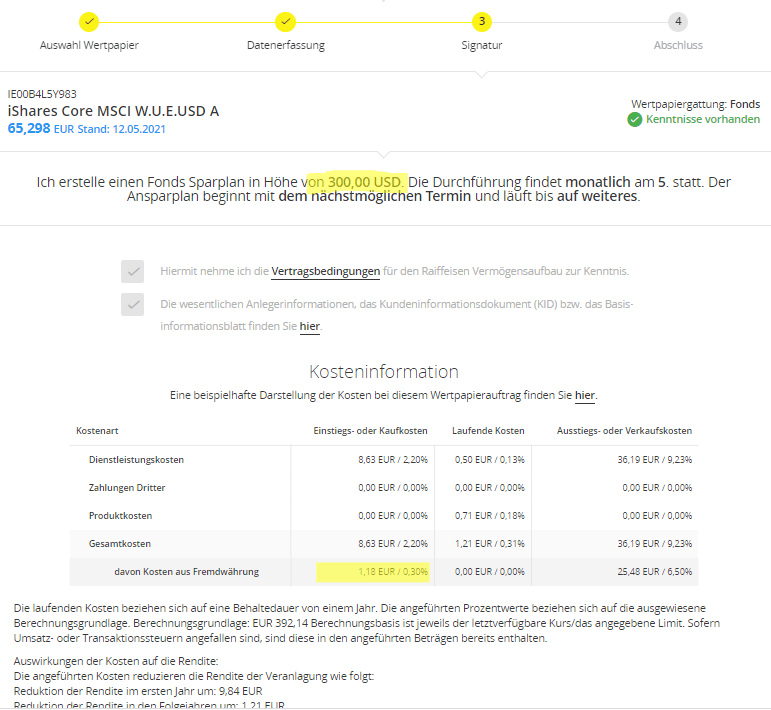Click the Abschluss step label

tap(678, 45)
